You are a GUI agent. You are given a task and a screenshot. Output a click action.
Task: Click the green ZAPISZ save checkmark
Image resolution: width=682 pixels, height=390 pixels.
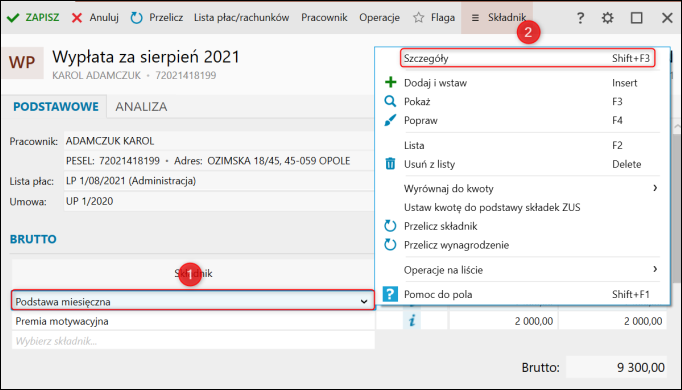pos(13,18)
